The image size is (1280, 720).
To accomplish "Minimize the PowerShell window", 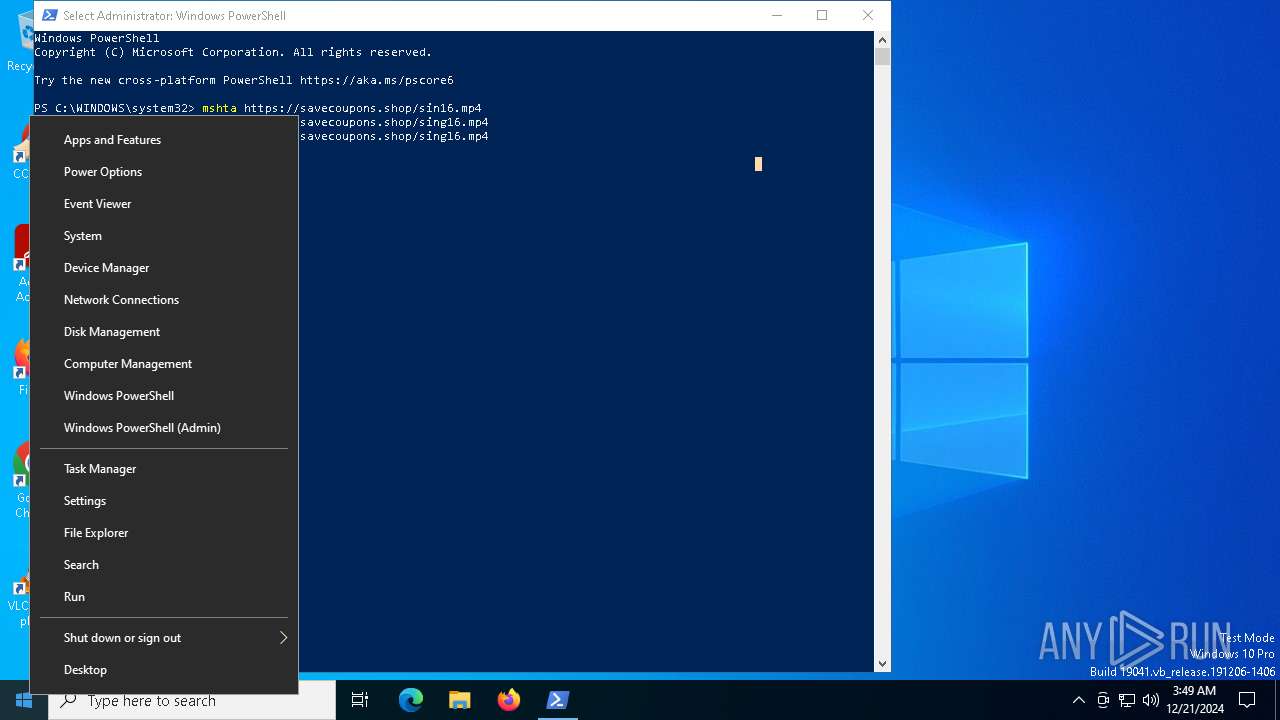I will 776,15.
